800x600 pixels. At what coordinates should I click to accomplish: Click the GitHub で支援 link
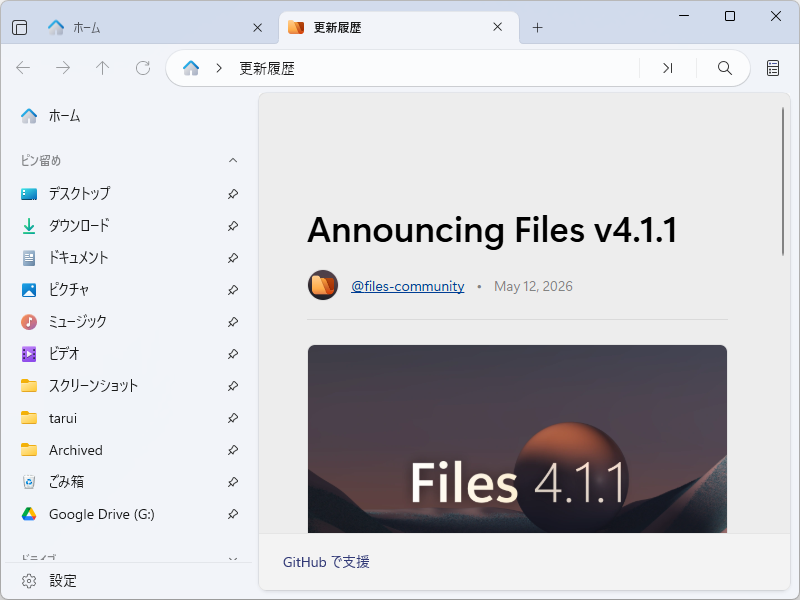click(326, 562)
